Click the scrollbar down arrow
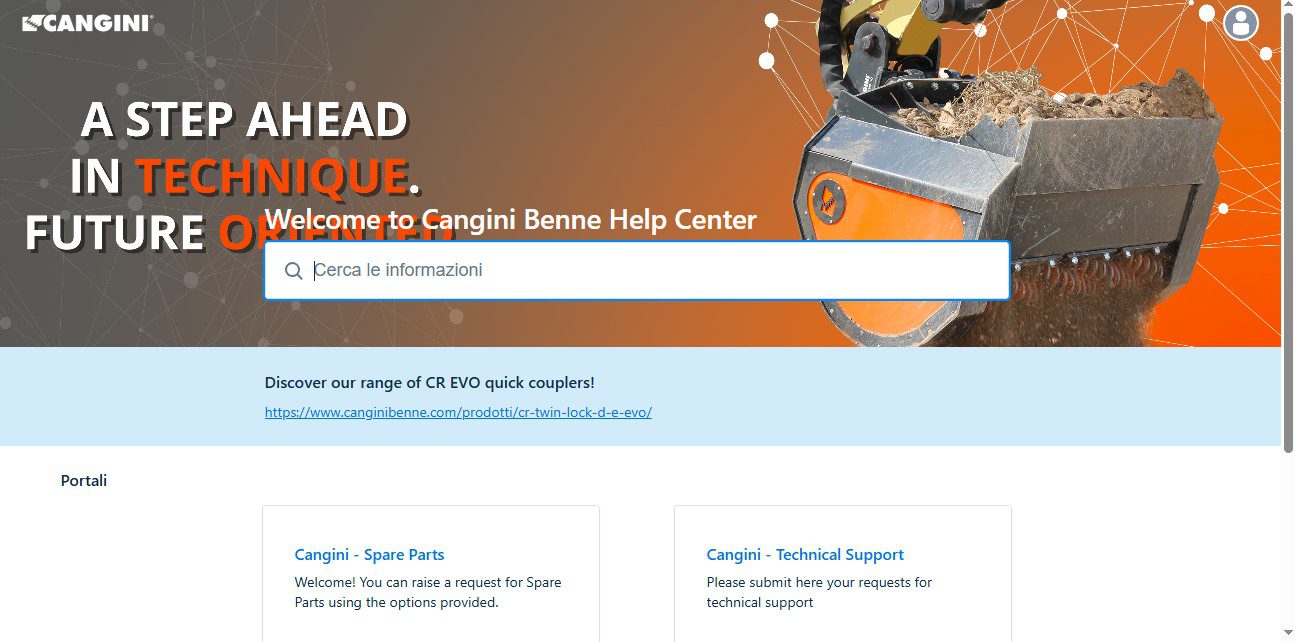 pos(1288,635)
